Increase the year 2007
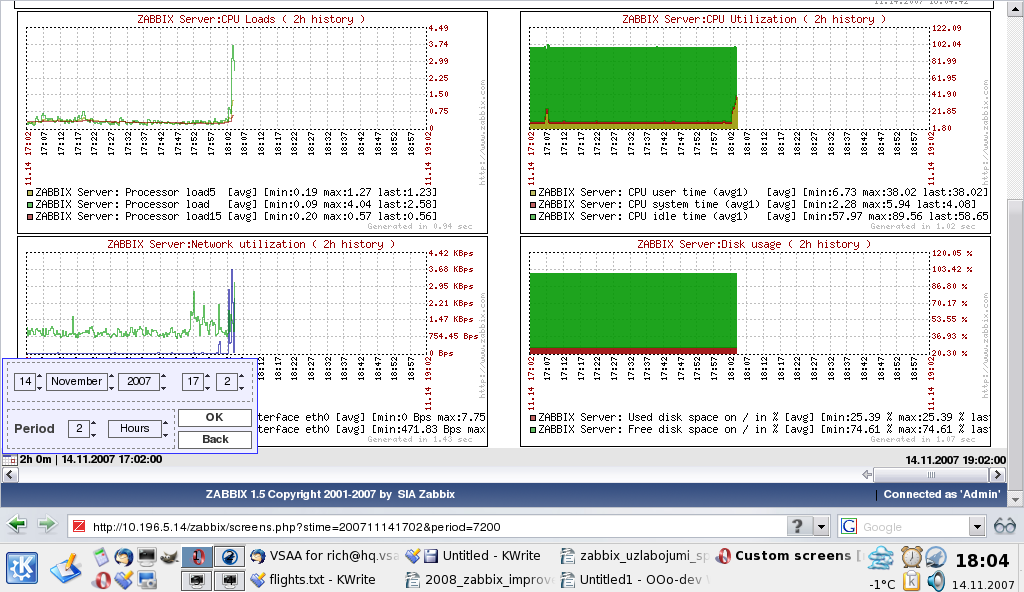The height and width of the screenshot is (592, 1024). (x=163, y=377)
